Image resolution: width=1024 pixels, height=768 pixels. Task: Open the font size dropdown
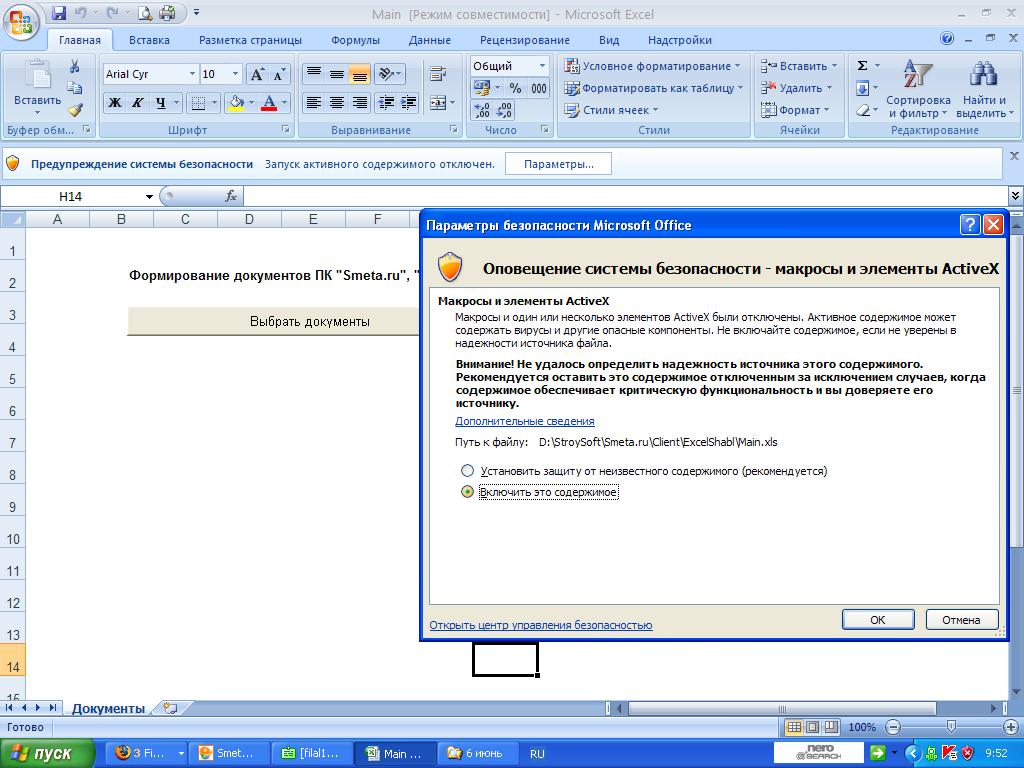(x=235, y=74)
